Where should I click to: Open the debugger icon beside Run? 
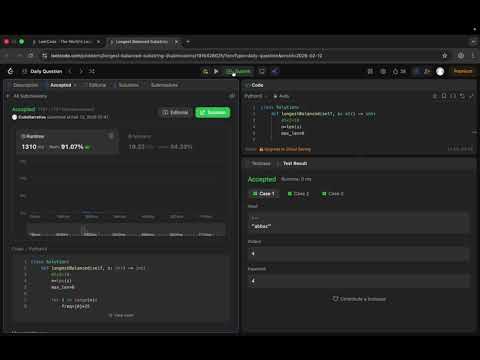coord(205,71)
